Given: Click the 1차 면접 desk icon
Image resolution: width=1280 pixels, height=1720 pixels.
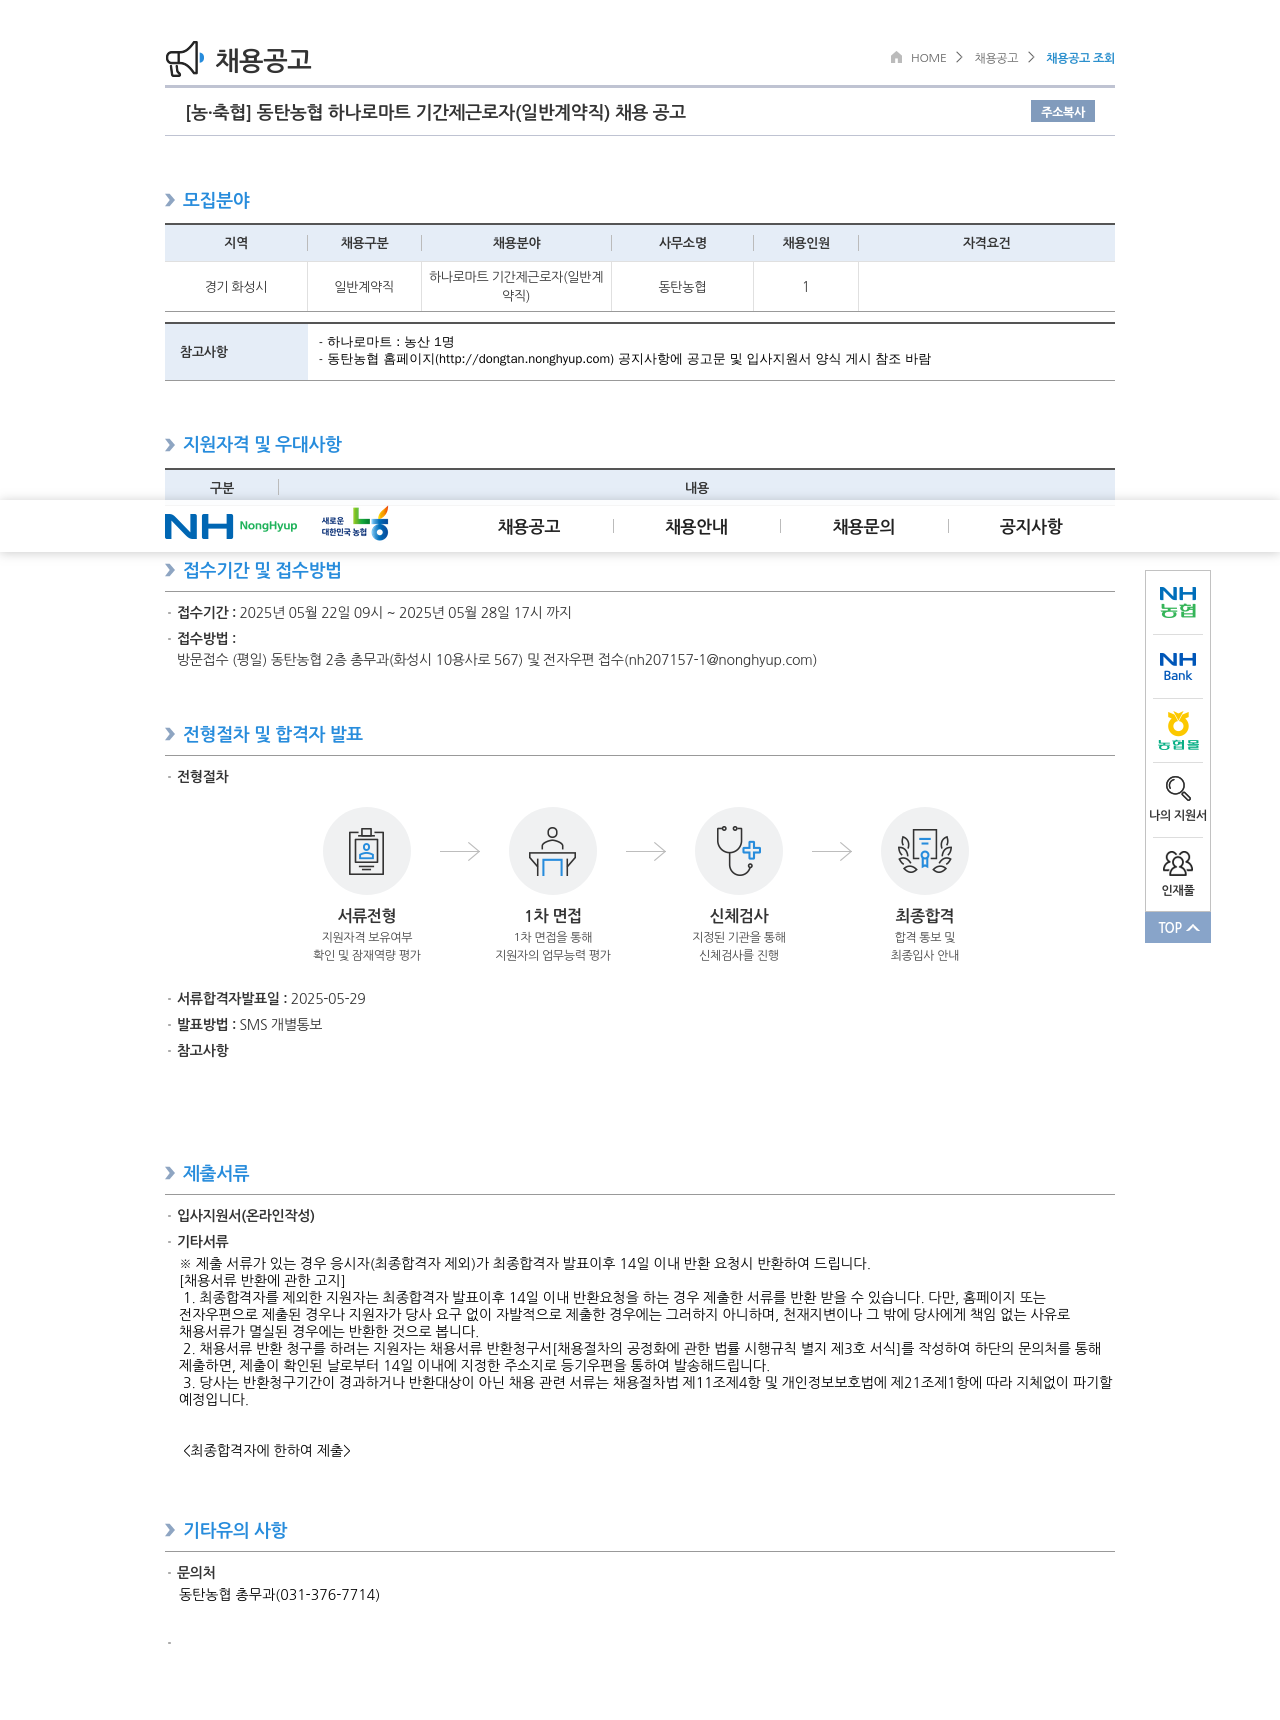Looking at the screenshot, I should pyautogui.click(x=553, y=851).
